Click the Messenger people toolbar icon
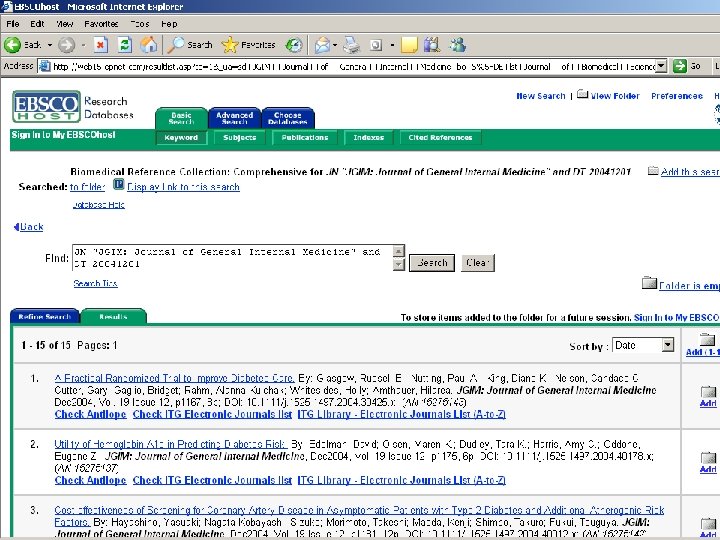The height and width of the screenshot is (540, 720). (x=458, y=45)
